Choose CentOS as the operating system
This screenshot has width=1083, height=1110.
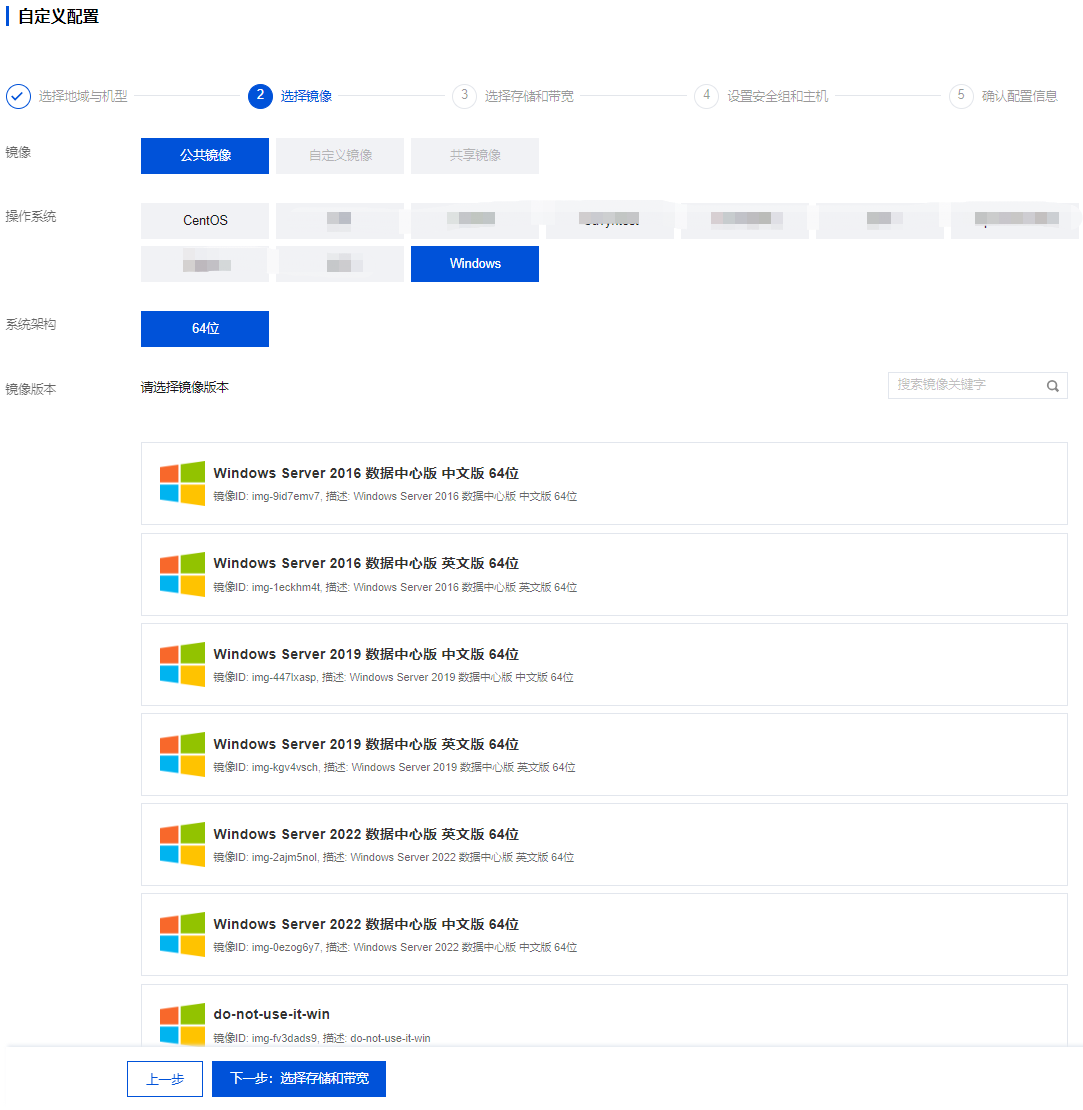[205, 221]
